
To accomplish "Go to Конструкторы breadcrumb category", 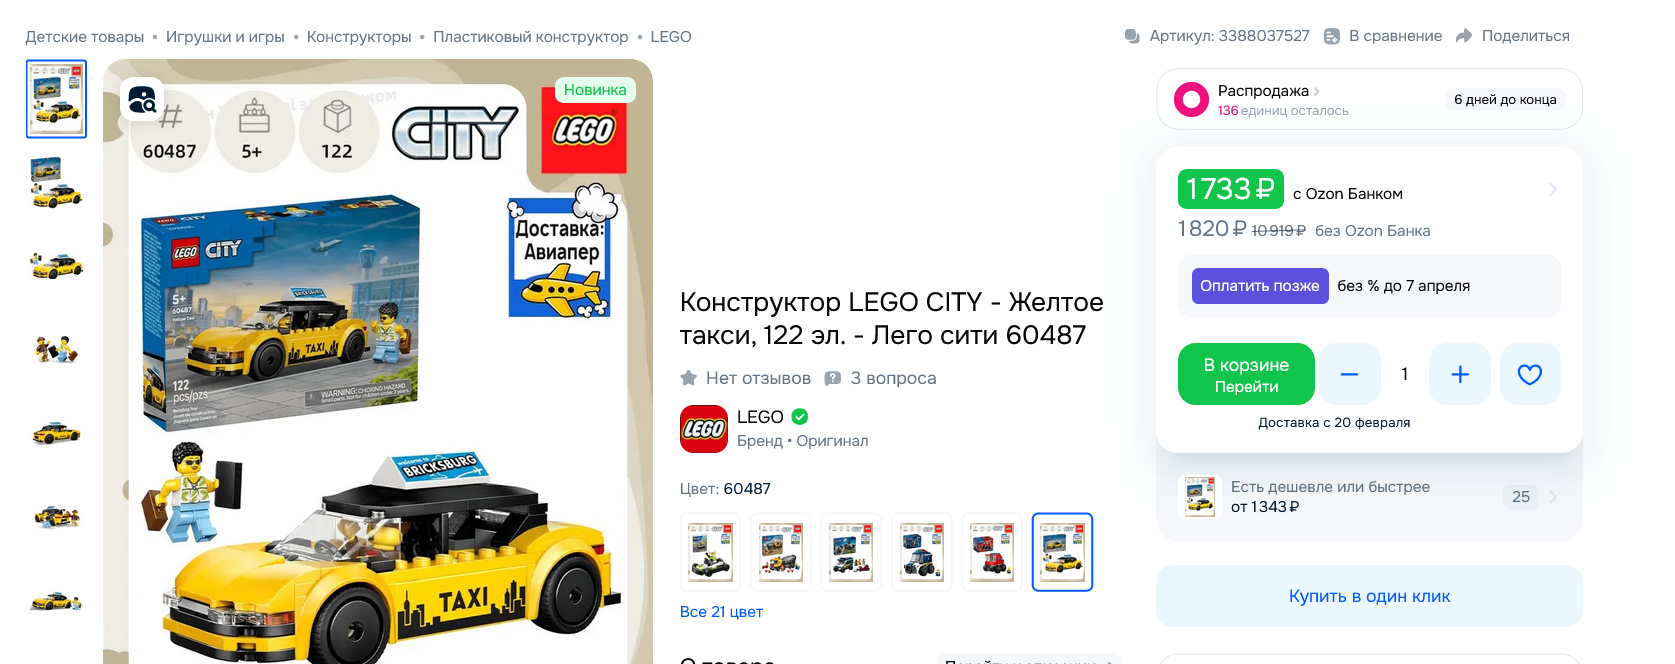I will [359, 37].
